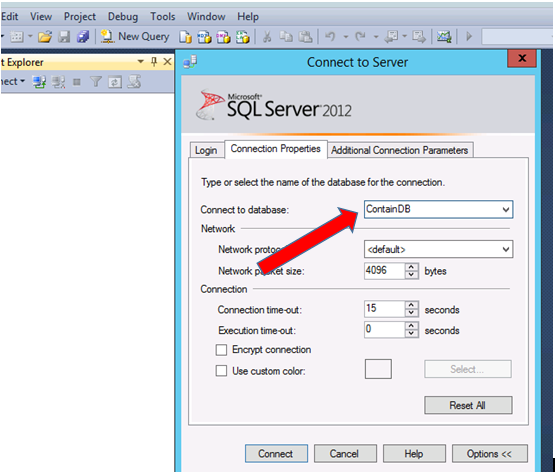Click the Connect button

276,453
